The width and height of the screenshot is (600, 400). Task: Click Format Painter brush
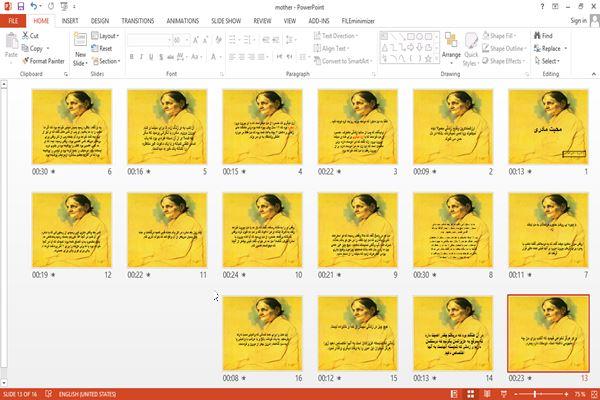click(x=43, y=61)
